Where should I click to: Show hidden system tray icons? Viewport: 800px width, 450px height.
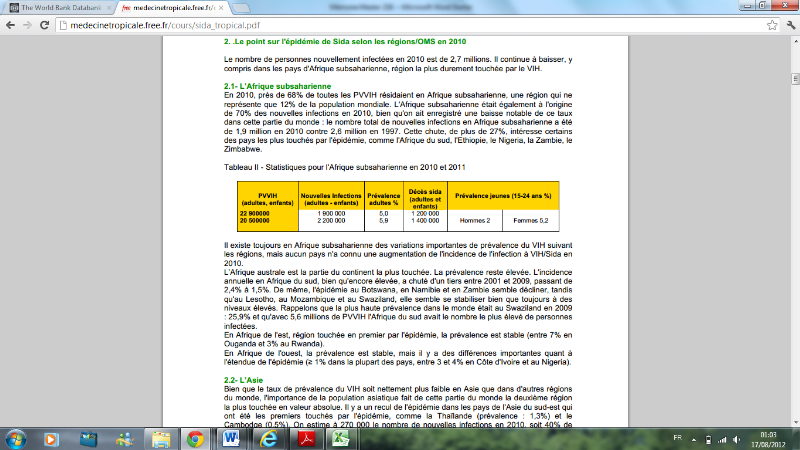(694, 439)
